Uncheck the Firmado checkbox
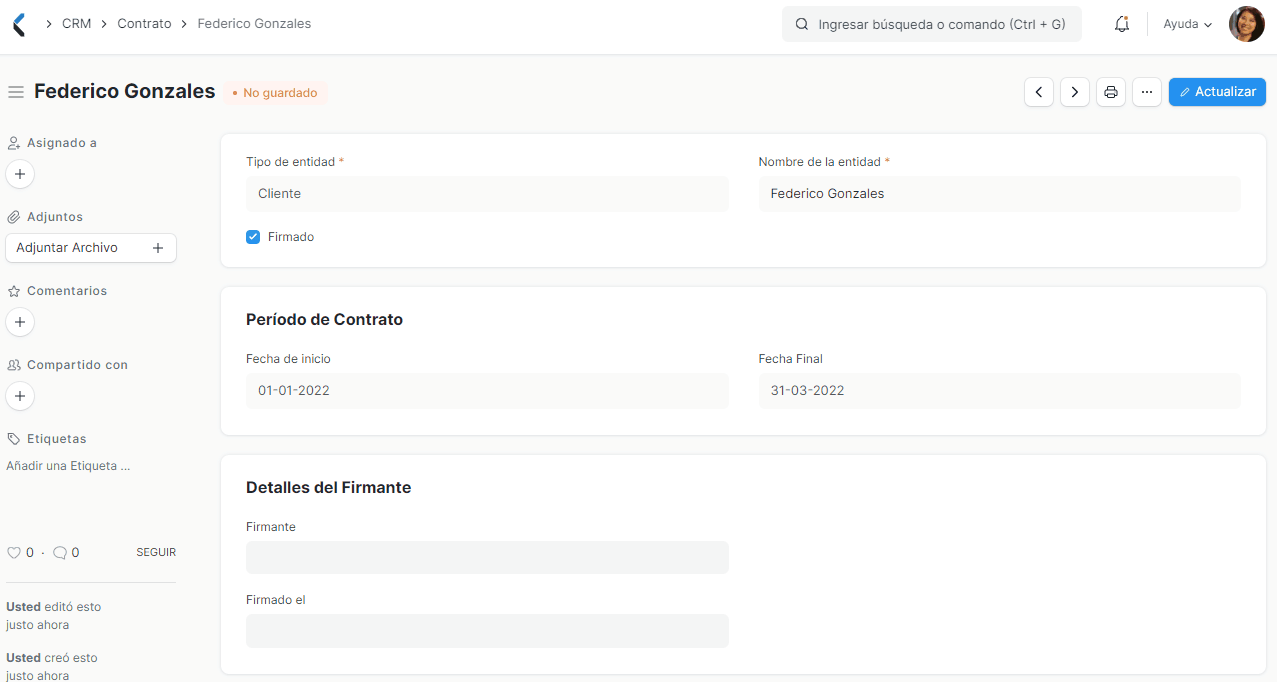The height and width of the screenshot is (682, 1277). [x=253, y=237]
